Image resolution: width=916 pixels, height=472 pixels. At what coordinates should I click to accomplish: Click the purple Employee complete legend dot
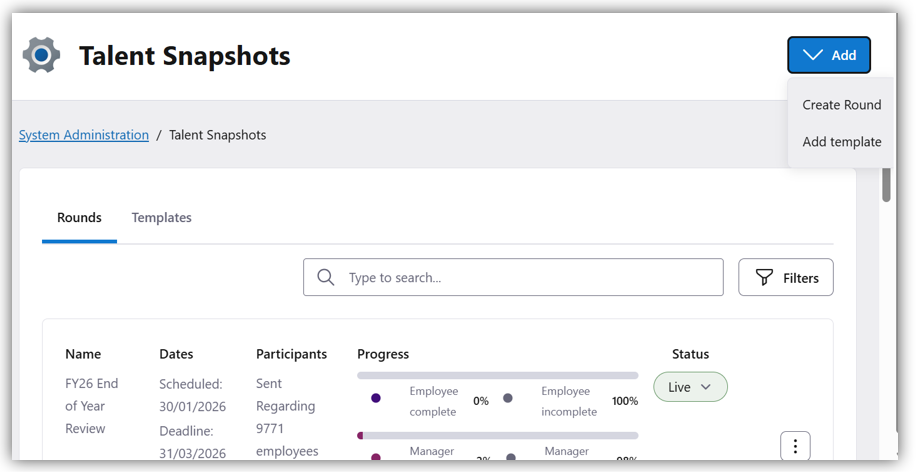tap(376, 398)
